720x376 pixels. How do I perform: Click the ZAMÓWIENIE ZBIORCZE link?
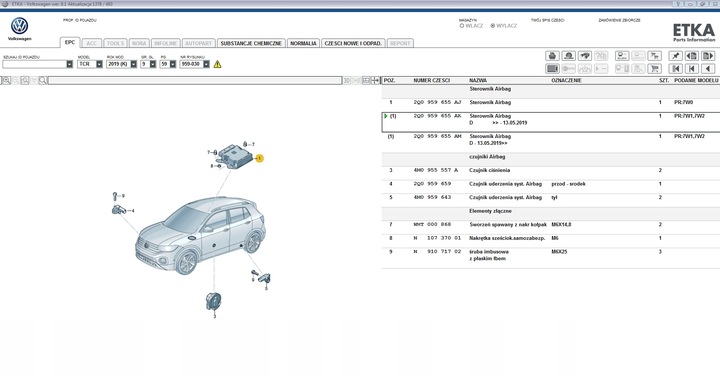619,20
